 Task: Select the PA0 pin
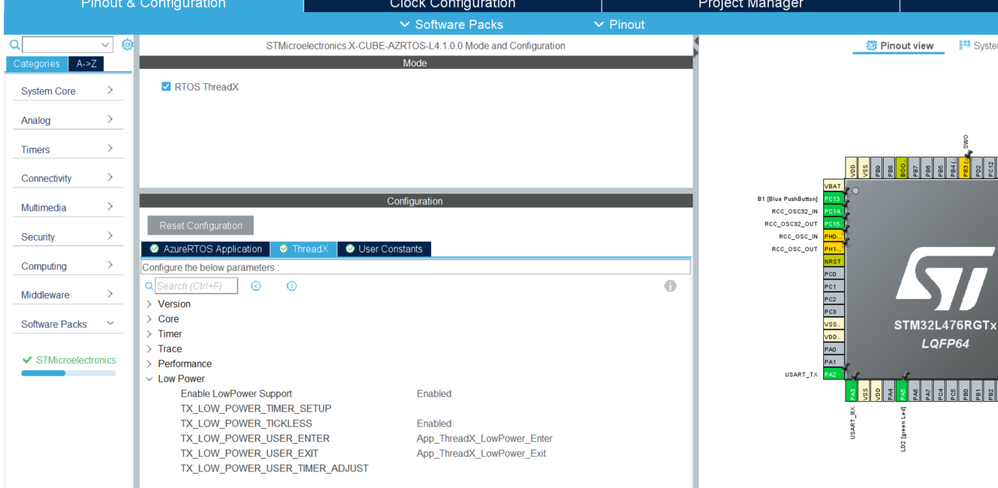coord(834,349)
